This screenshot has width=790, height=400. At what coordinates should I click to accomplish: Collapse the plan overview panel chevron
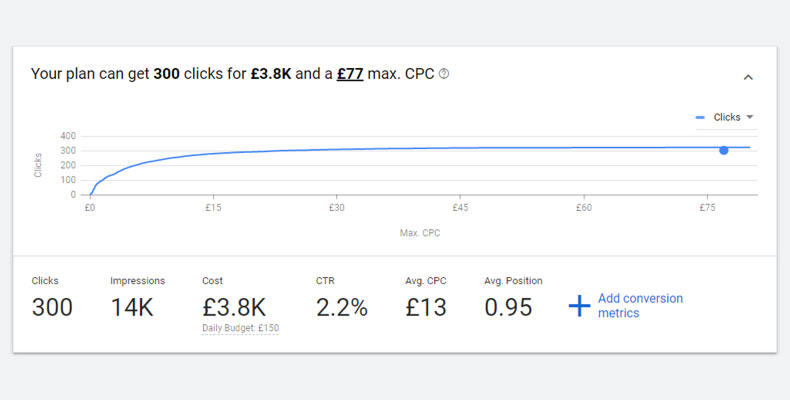coord(748,77)
